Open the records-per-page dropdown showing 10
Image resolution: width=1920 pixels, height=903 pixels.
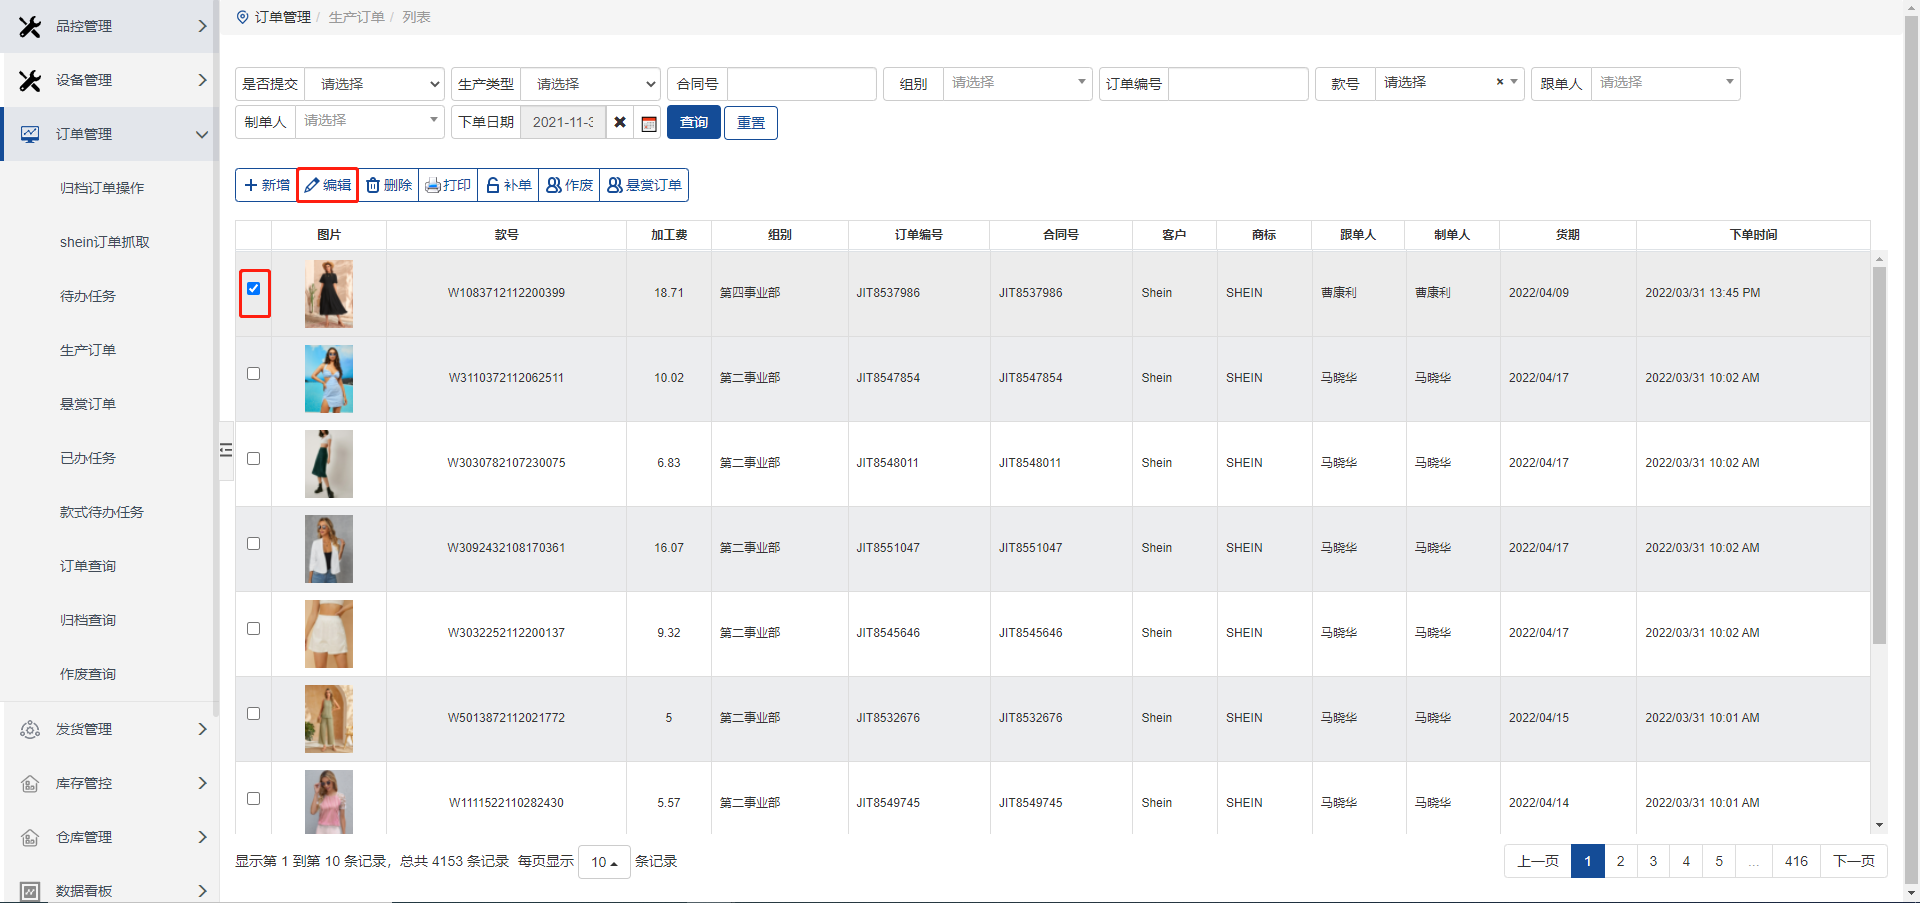point(604,862)
